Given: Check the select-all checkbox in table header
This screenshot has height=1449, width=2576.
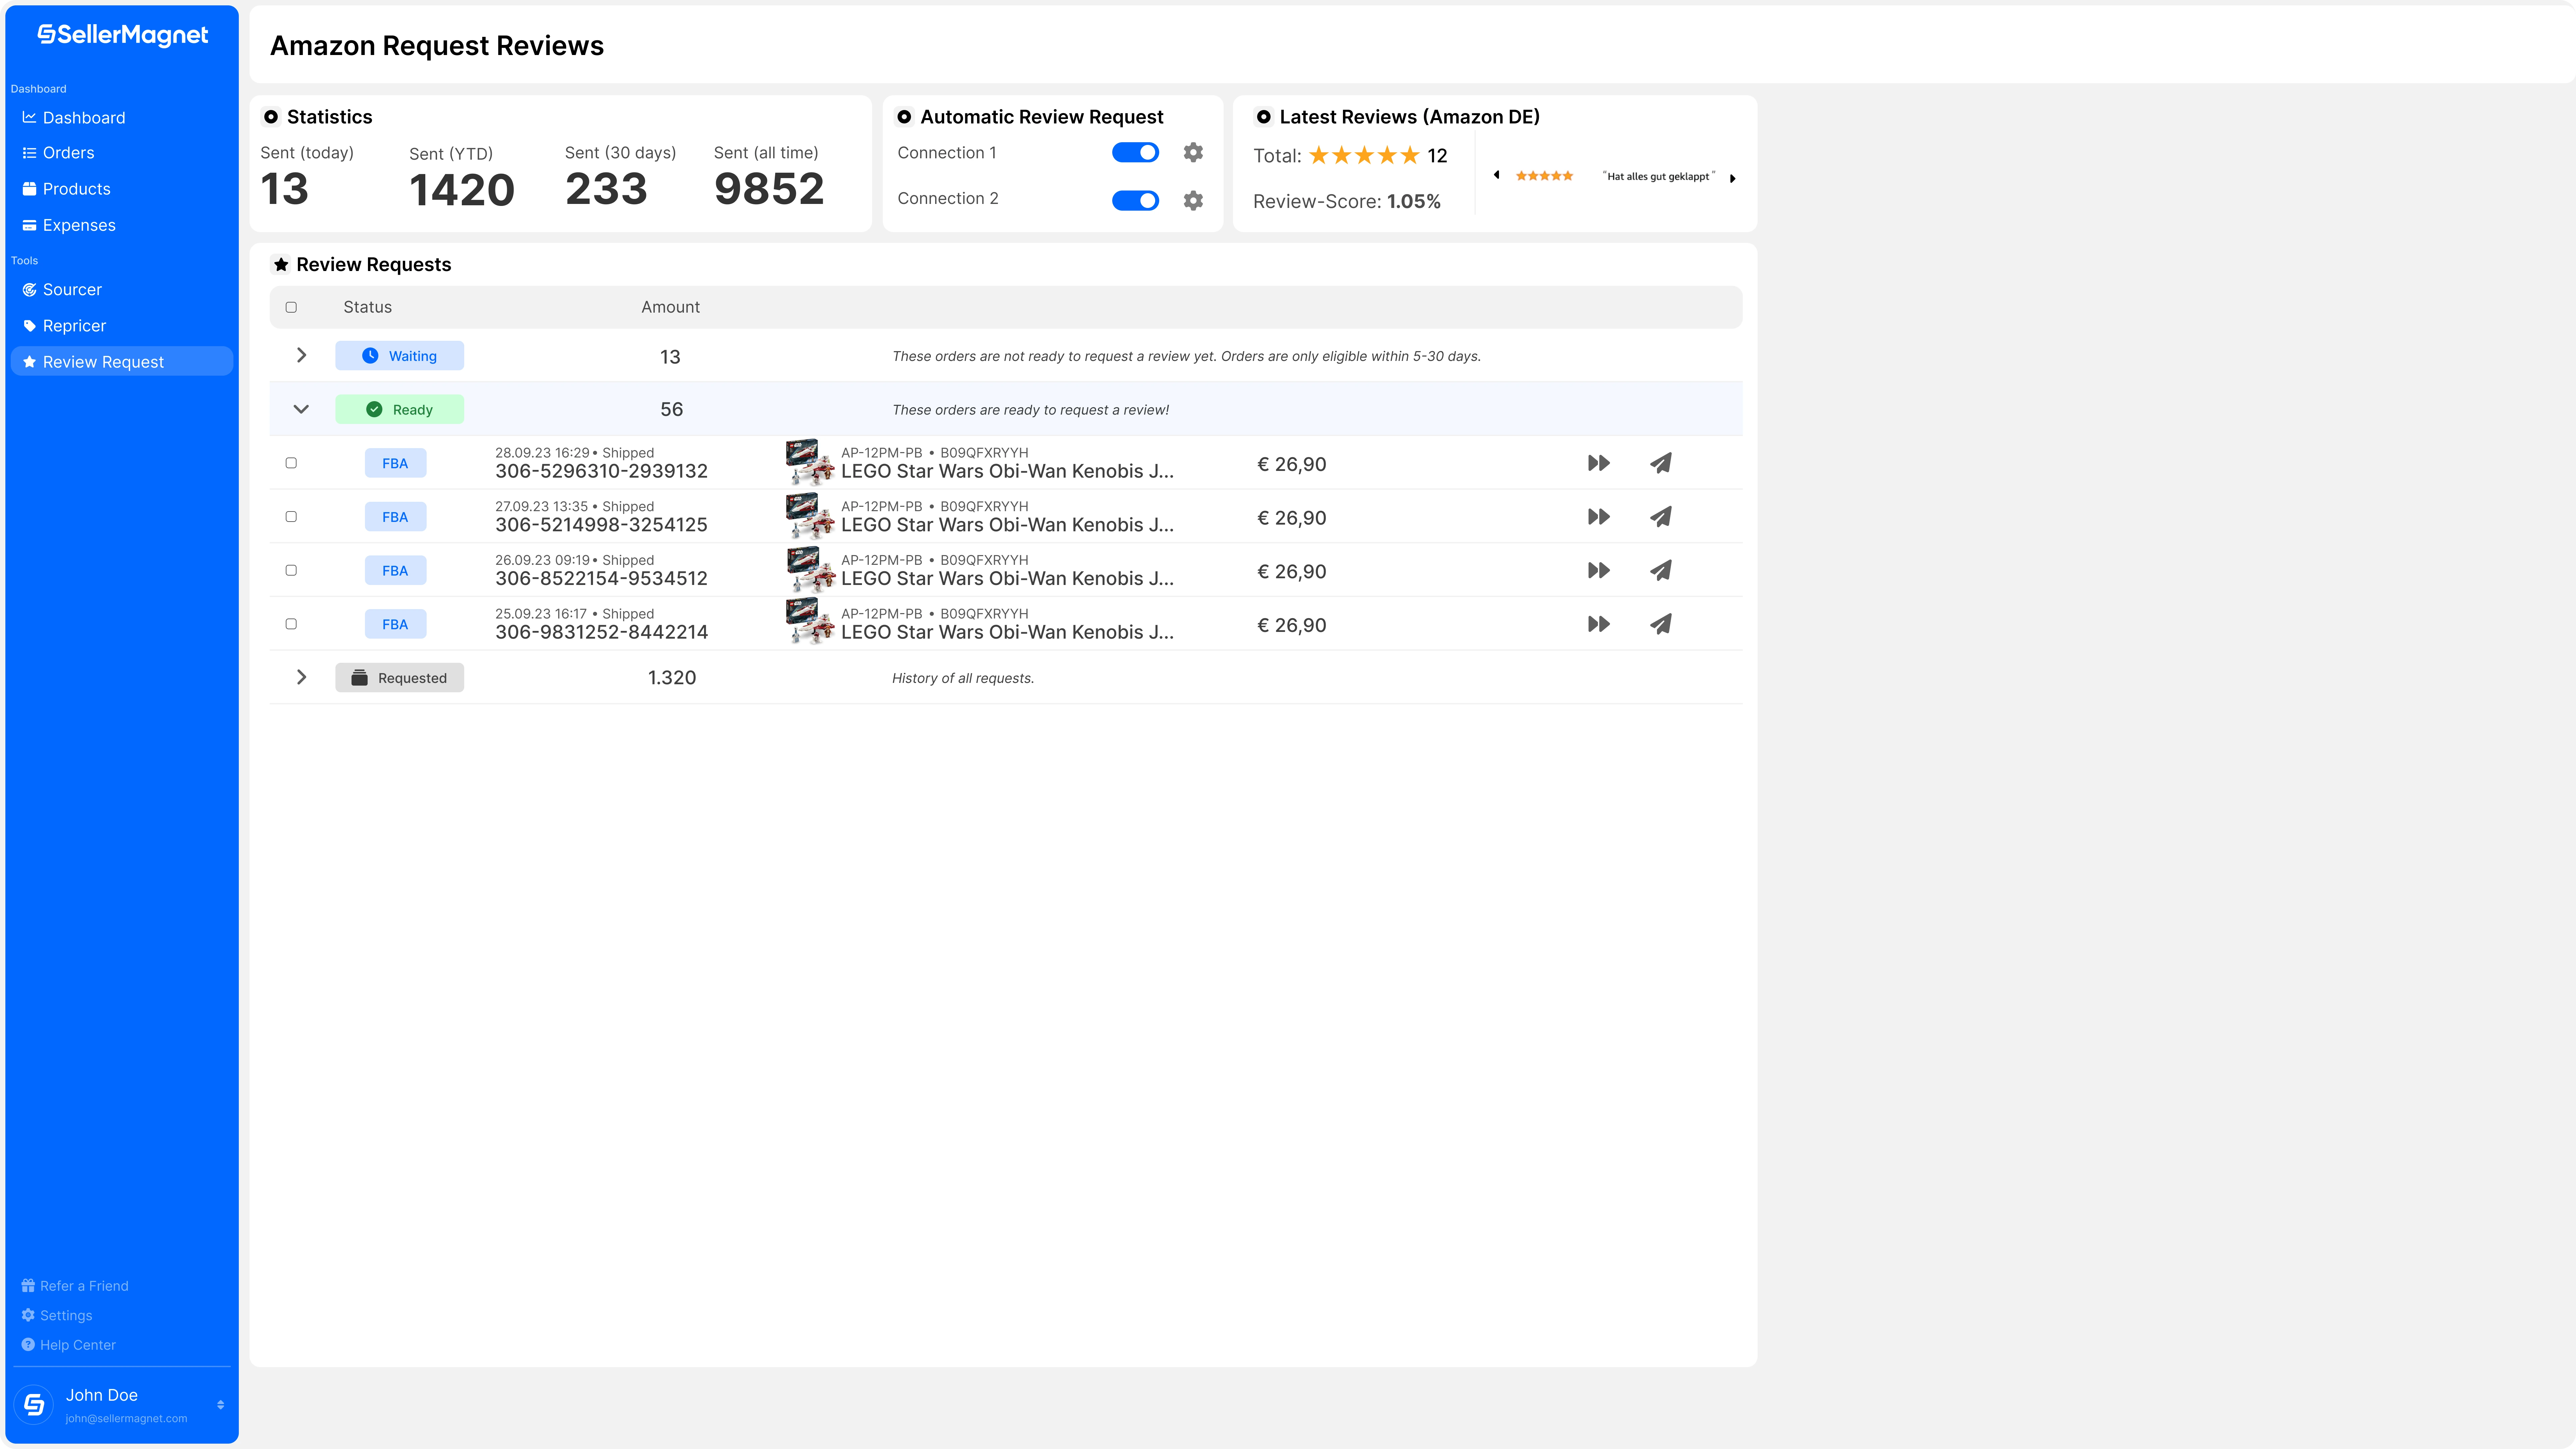Looking at the screenshot, I should [x=291, y=307].
